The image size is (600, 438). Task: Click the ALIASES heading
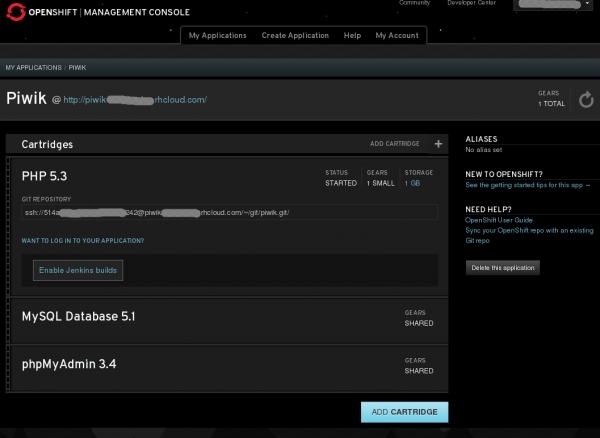click(x=481, y=139)
